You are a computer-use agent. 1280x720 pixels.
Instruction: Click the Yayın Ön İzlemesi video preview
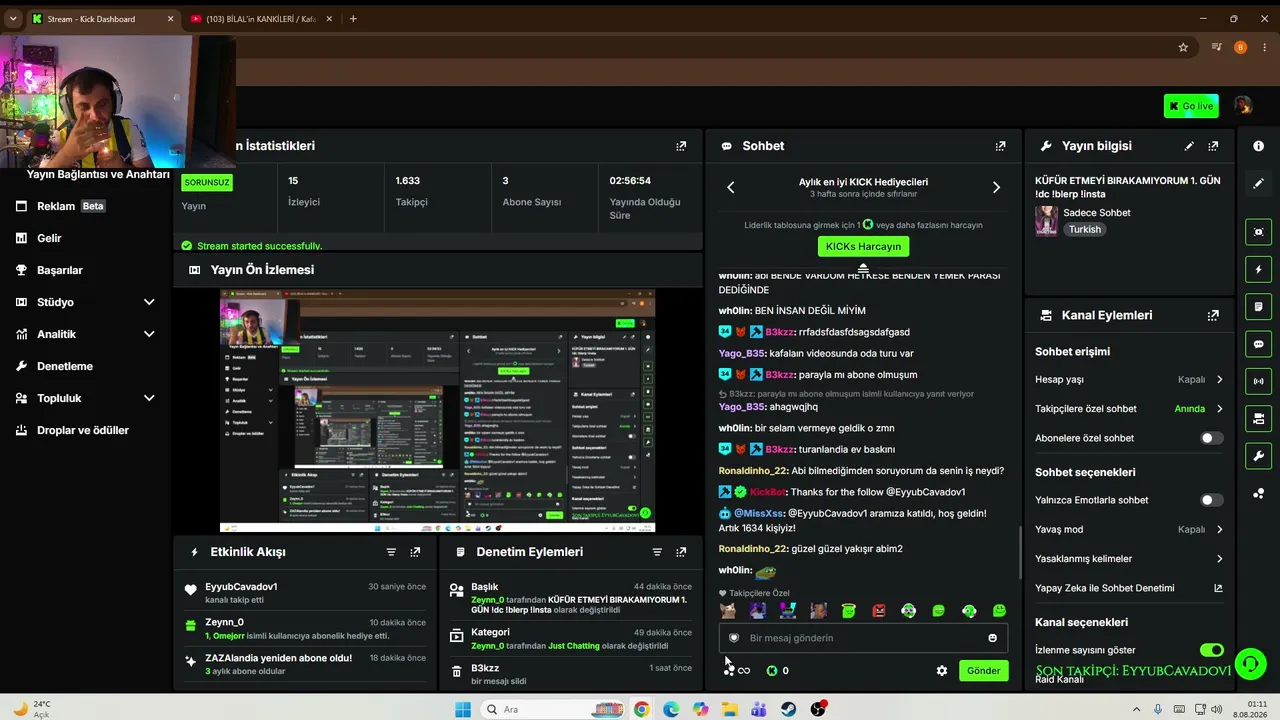[x=437, y=411]
